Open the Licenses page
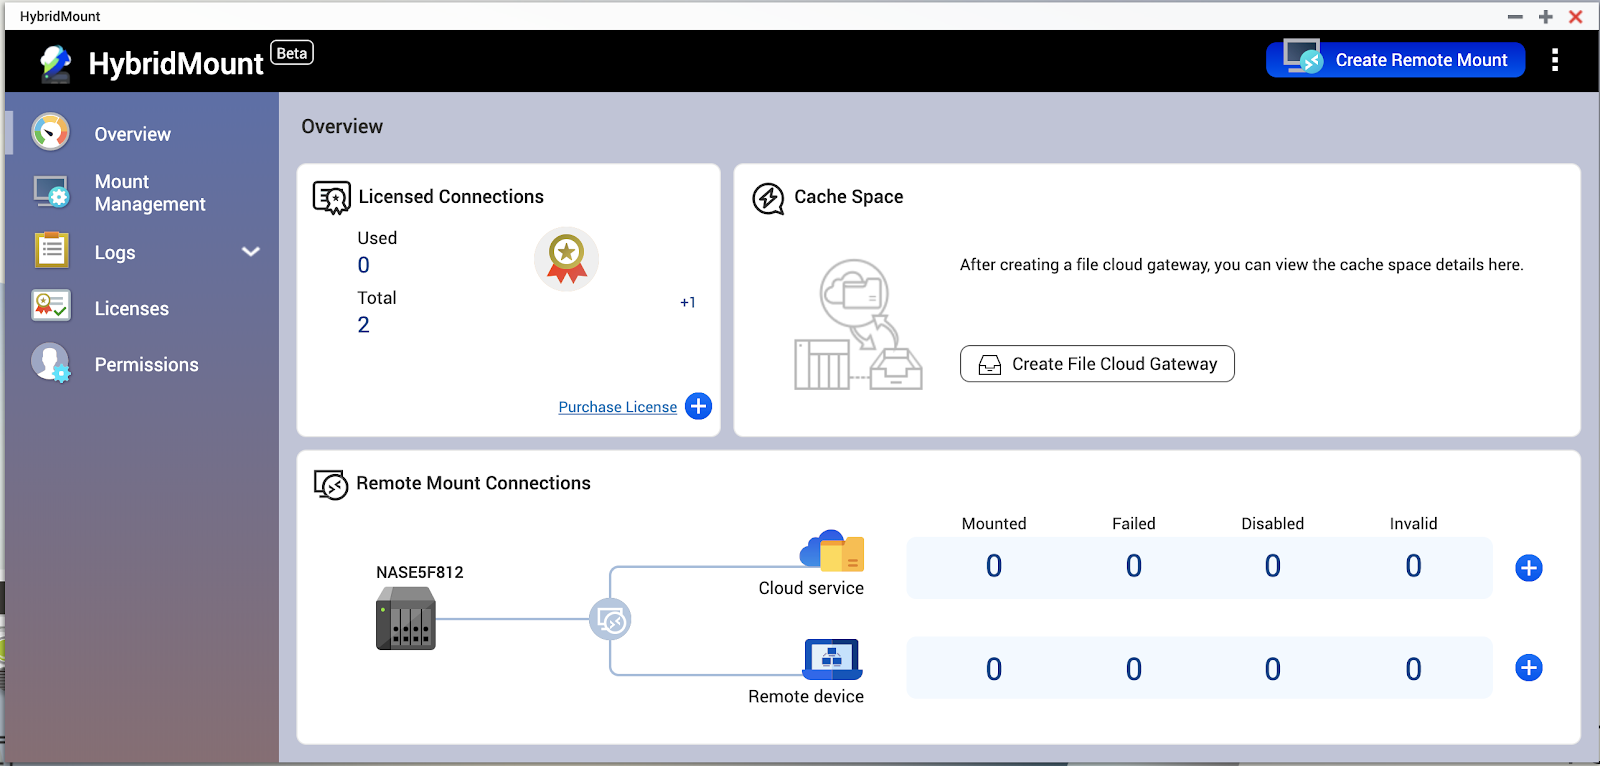Screen dimensions: 1600x766 point(131,309)
